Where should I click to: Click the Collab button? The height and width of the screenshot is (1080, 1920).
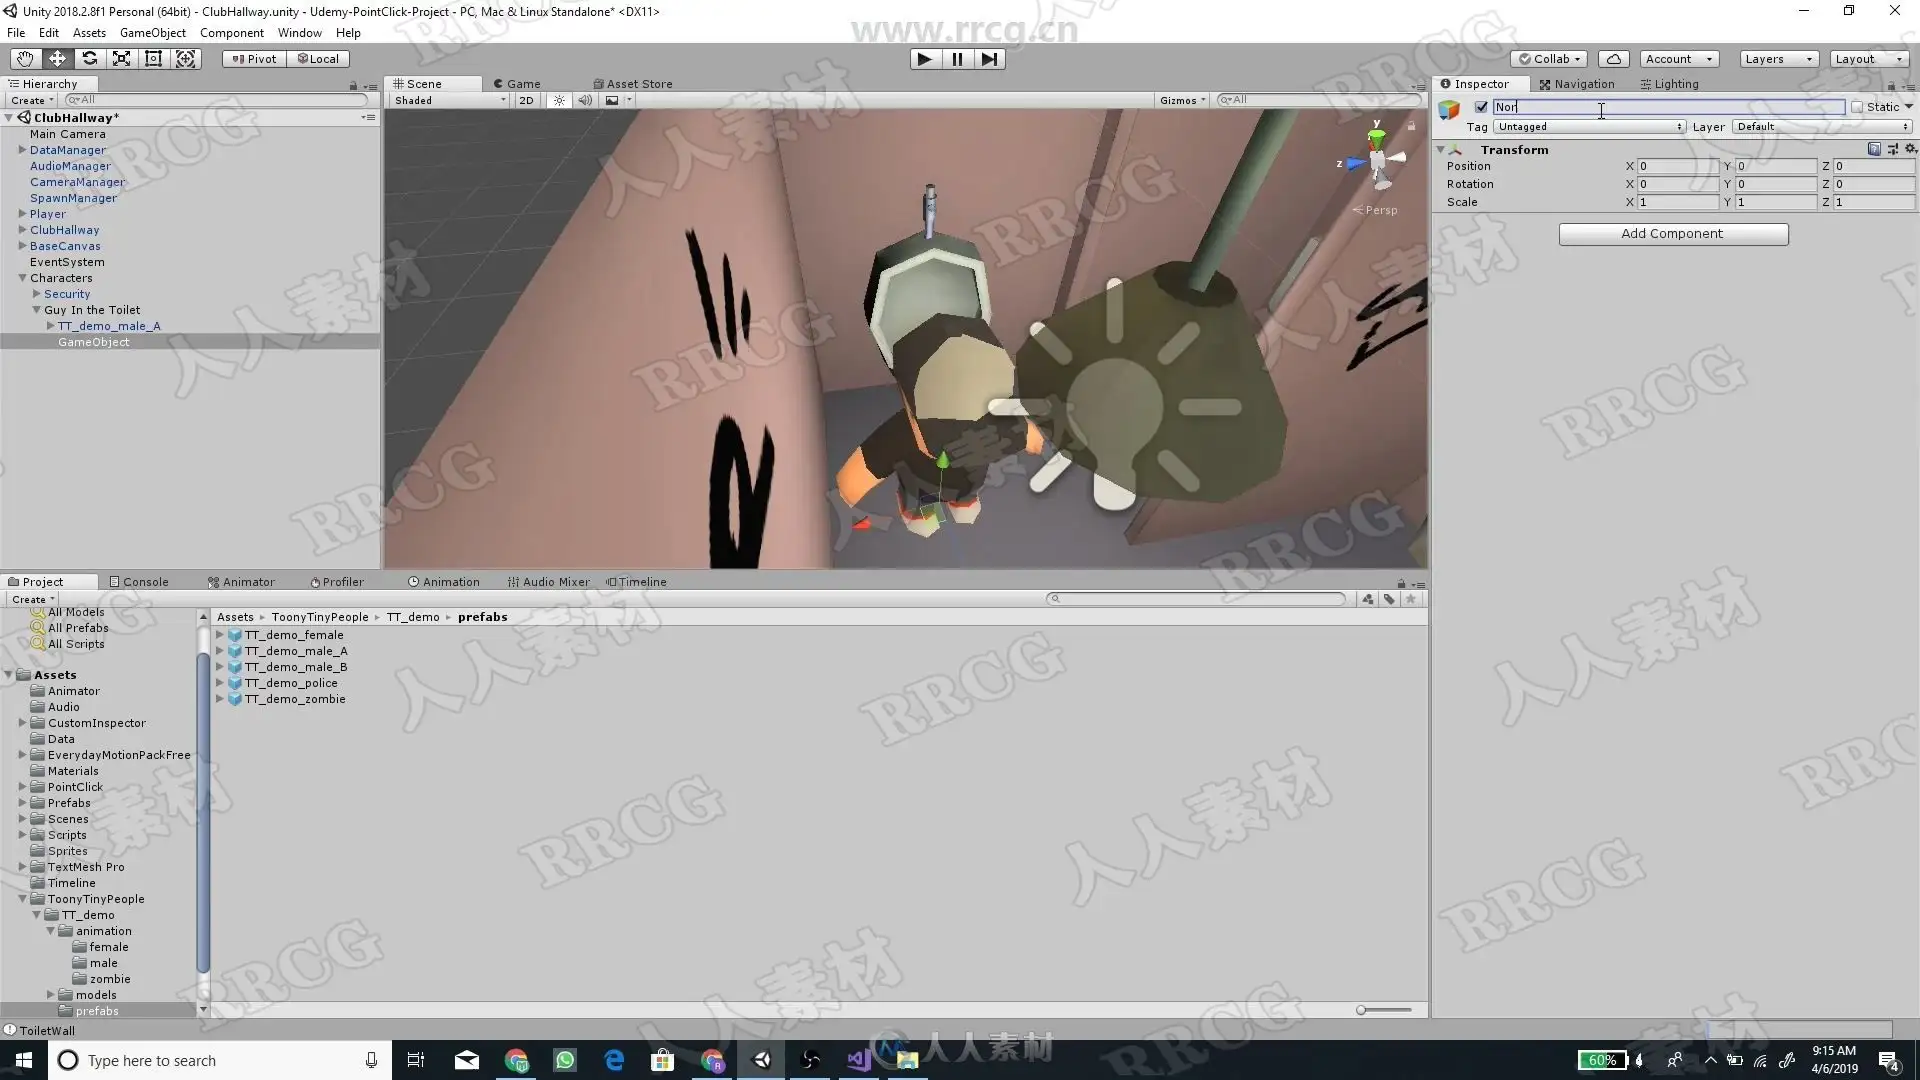point(1549,59)
